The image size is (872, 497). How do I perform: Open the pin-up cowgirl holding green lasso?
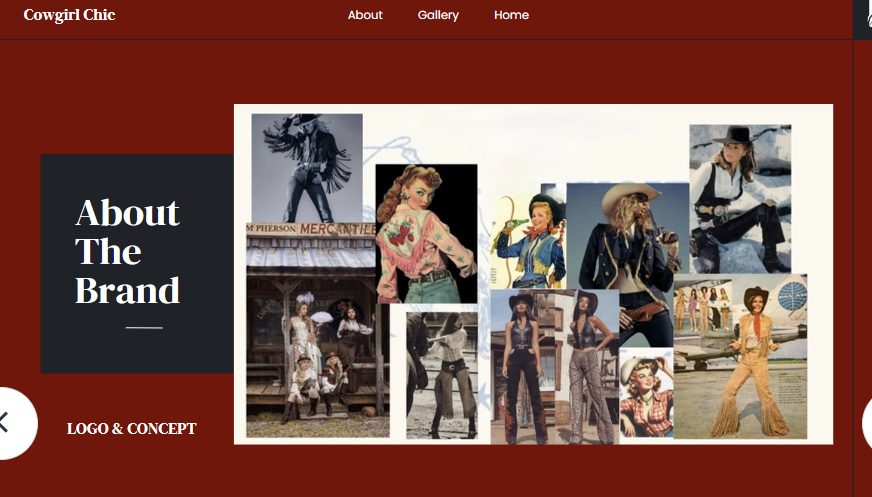528,240
